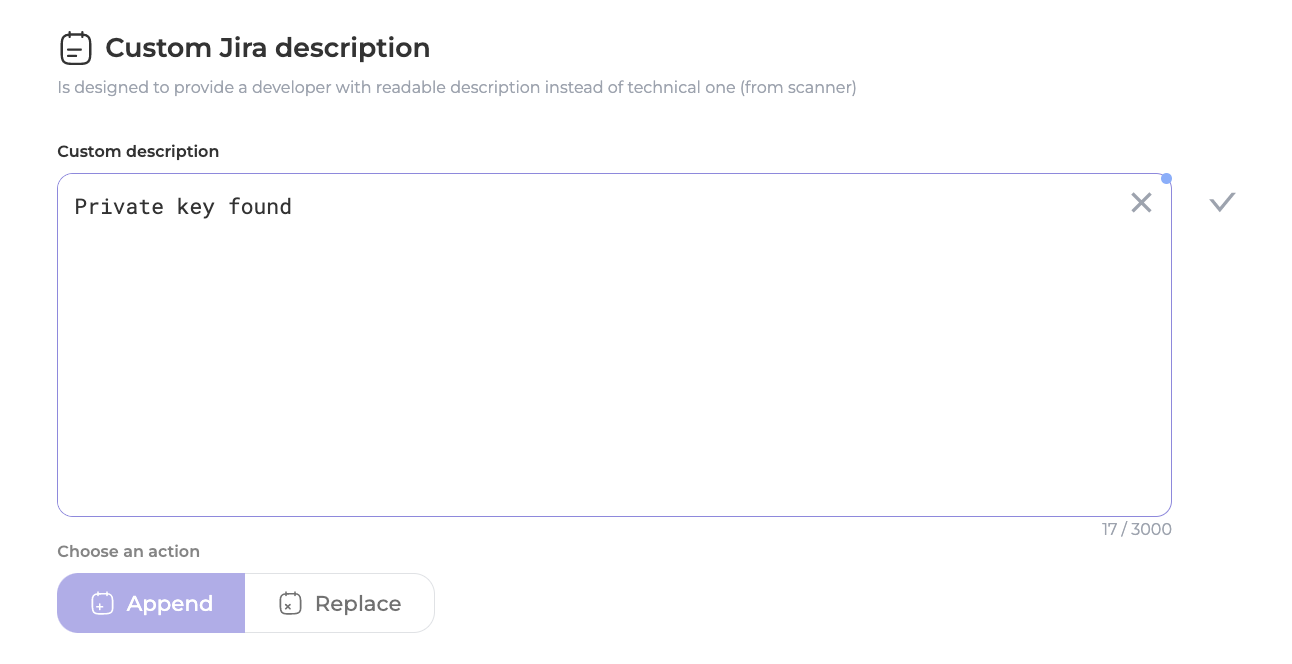The image size is (1292, 664).
Task: Click the "Choose an action" label
Action: pyautogui.click(x=128, y=551)
